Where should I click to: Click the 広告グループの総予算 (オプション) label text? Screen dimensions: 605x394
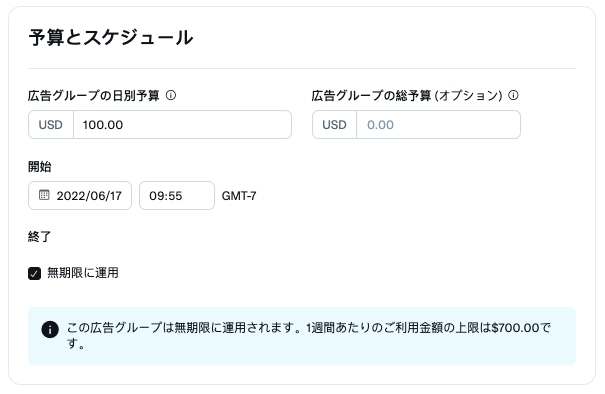407,95
